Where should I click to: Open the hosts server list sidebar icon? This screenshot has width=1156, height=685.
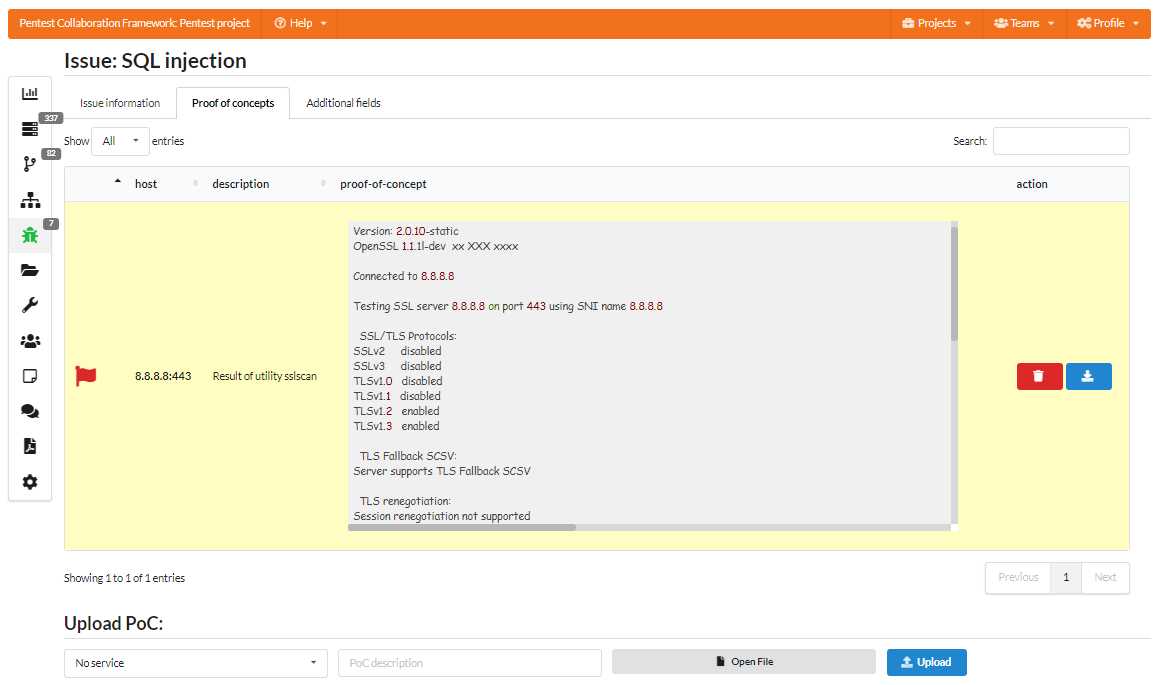[x=29, y=129]
